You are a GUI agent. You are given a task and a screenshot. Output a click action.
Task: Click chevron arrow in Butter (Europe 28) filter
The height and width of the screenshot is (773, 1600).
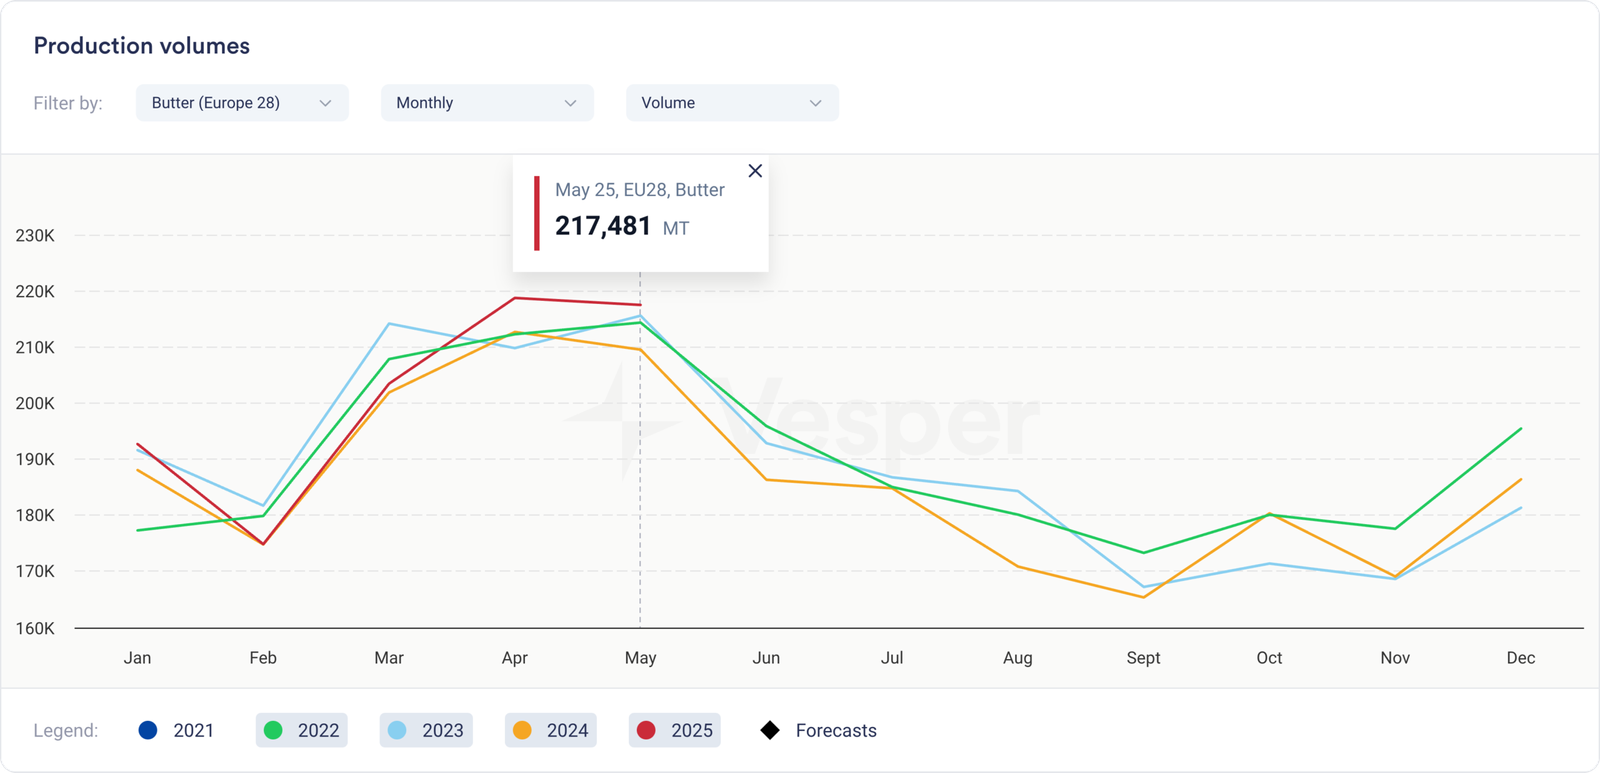coord(325,103)
